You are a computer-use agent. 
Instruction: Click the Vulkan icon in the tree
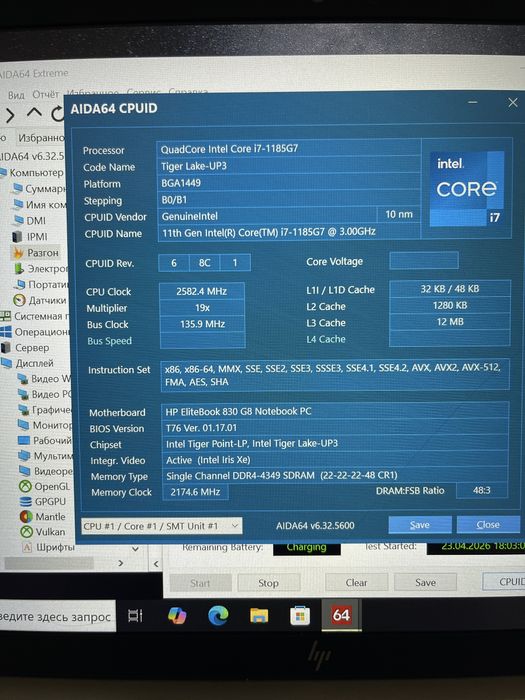pos(27,532)
